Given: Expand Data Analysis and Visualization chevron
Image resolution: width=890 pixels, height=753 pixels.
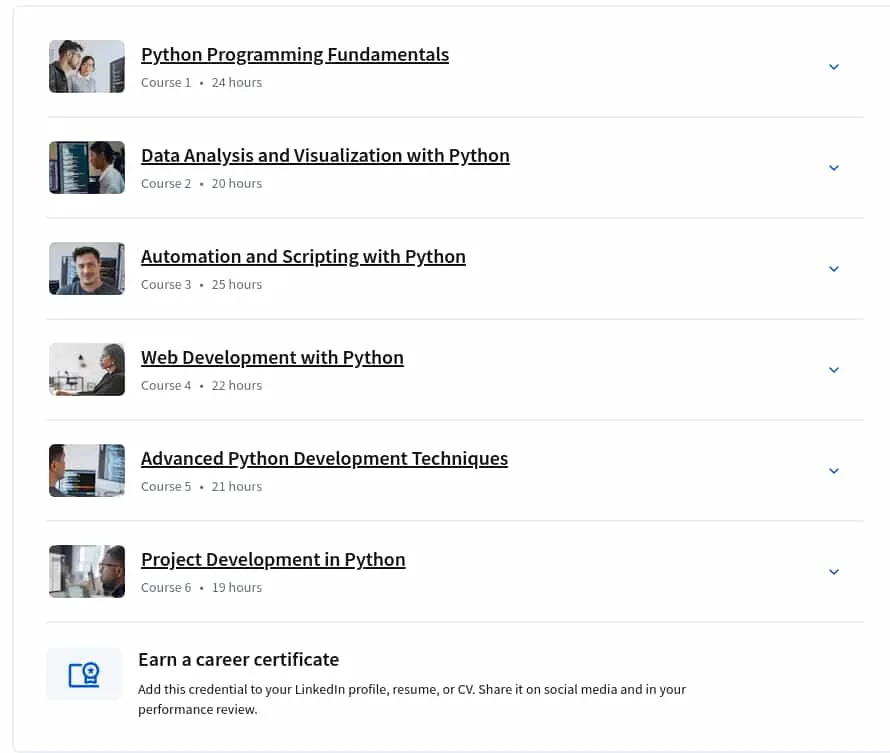Looking at the screenshot, I should (833, 168).
